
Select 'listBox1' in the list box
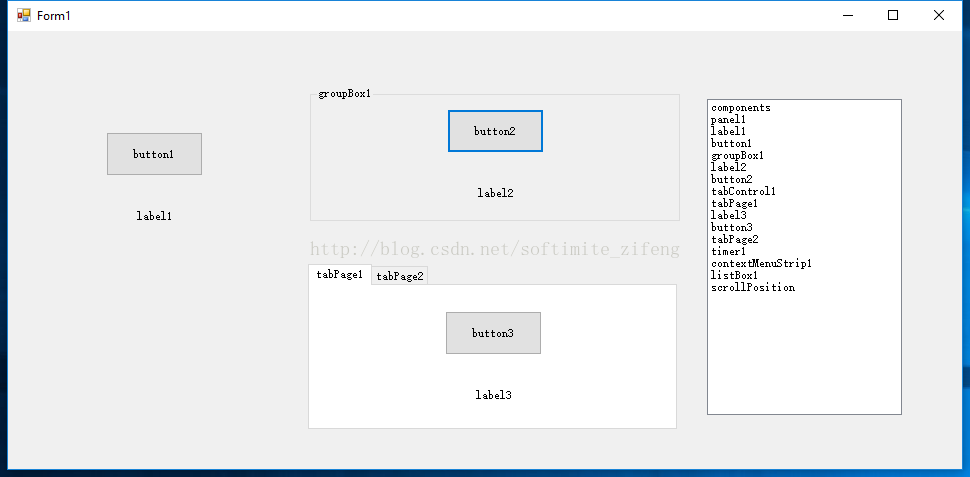804,275
